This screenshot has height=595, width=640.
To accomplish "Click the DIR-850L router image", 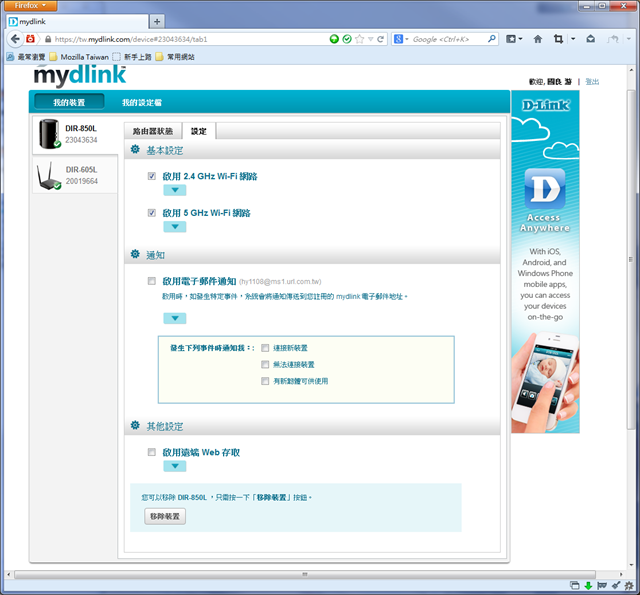I will [49, 134].
